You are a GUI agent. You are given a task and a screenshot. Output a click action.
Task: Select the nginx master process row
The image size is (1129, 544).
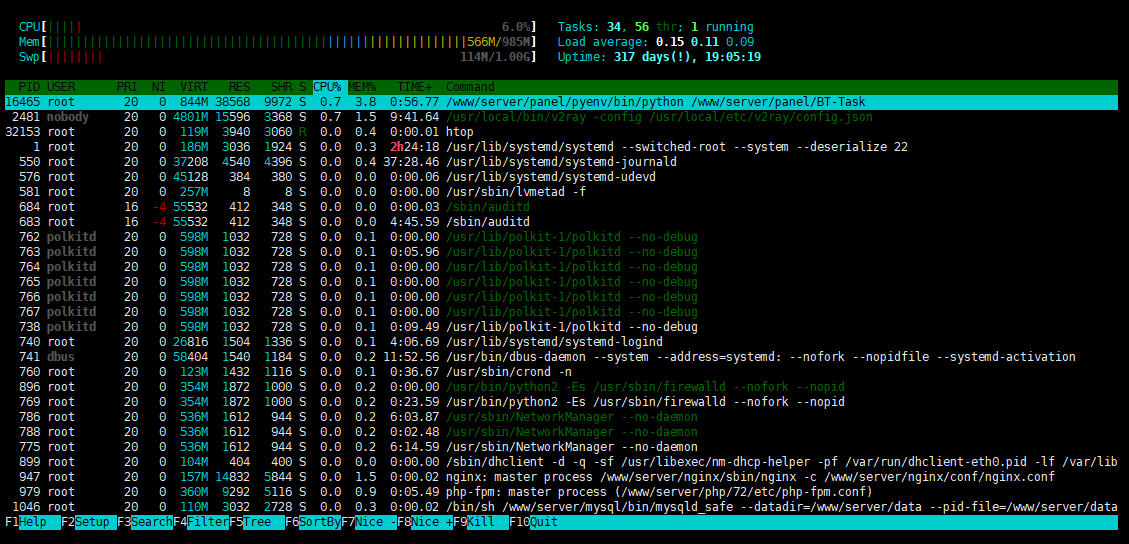click(x=562, y=476)
